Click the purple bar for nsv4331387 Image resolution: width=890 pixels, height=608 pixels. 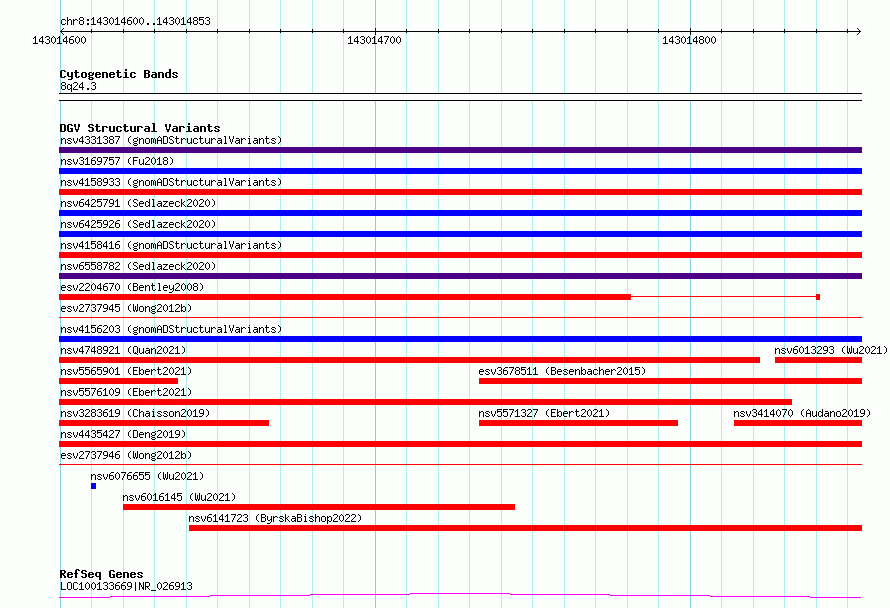460,150
